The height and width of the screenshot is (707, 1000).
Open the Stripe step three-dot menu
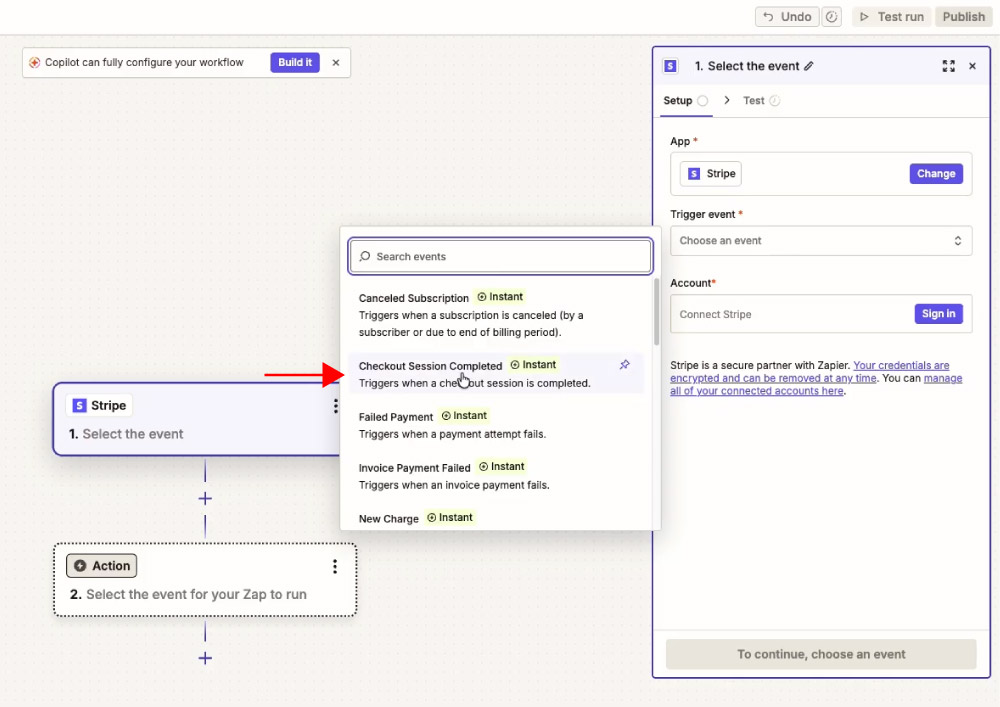coord(335,406)
